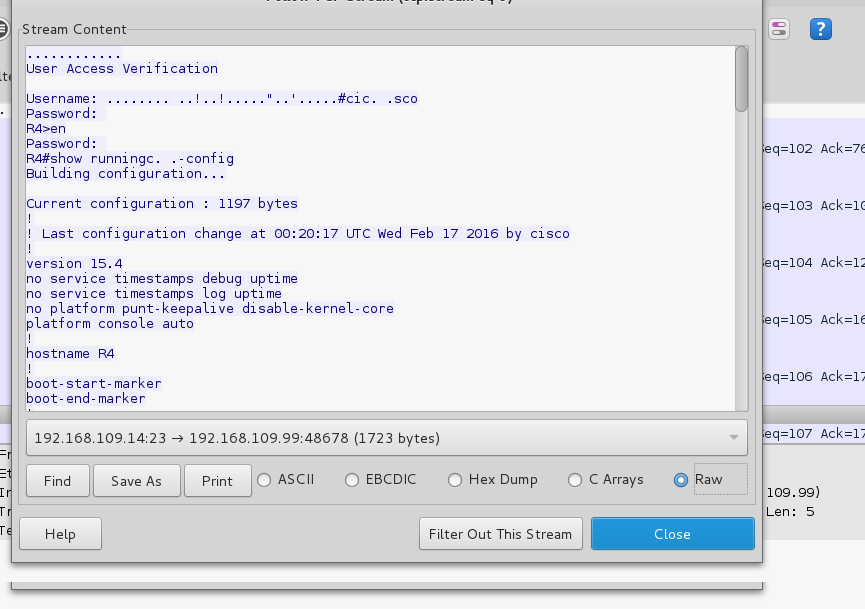
Task: Click the 'platform console auto' line
Action: [x=110, y=323]
